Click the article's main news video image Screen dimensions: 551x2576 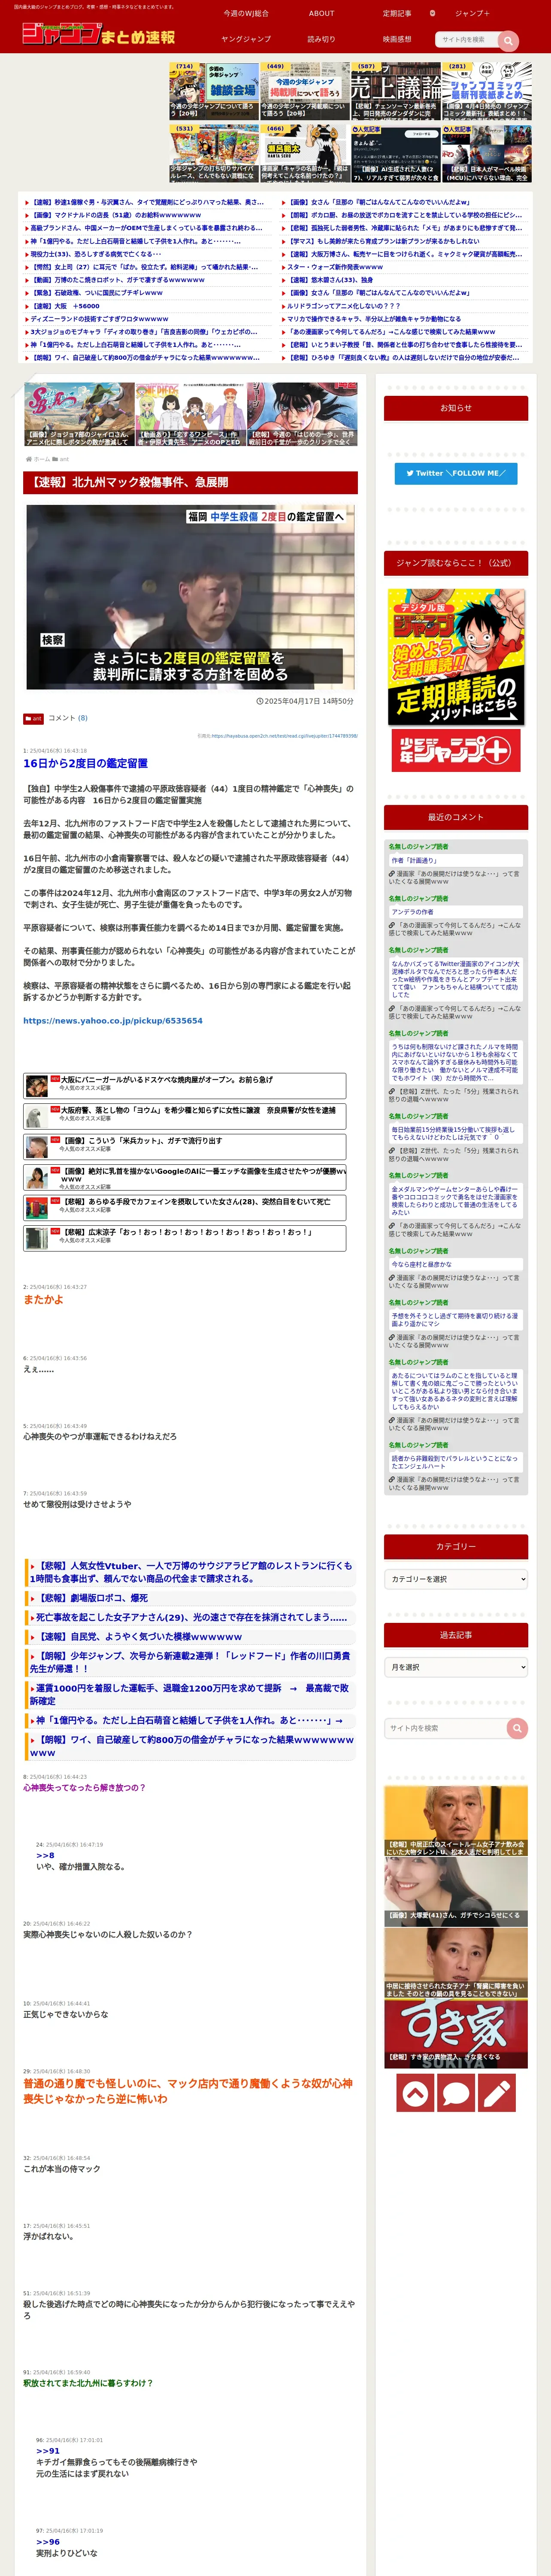[190, 597]
